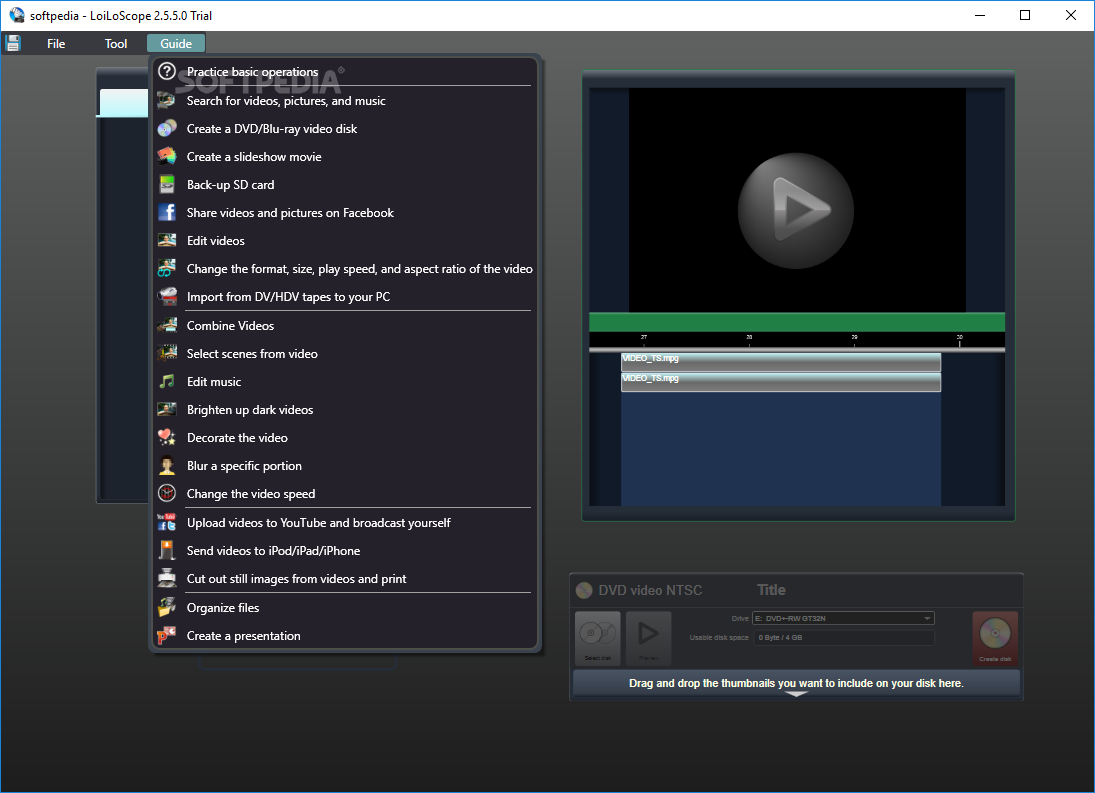Open the File menu
The height and width of the screenshot is (793, 1095).
(x=56, y=43)
